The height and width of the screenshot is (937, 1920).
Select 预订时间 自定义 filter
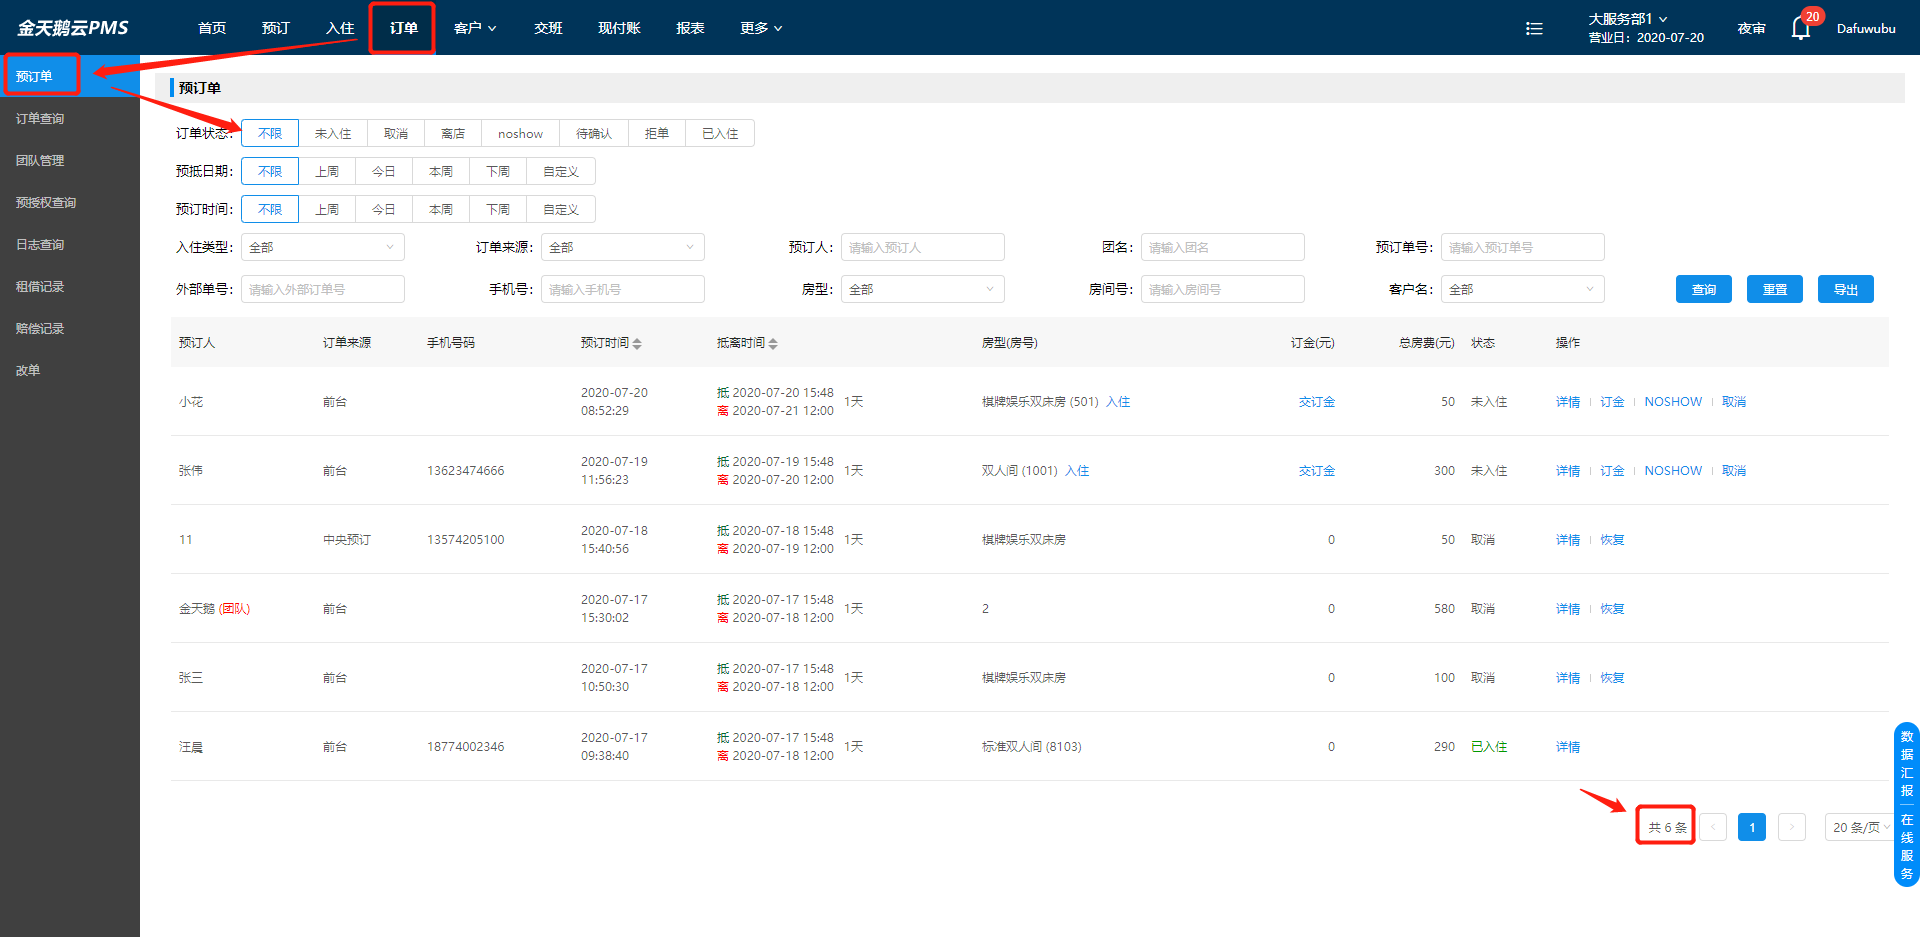pyautogui.click(x=561, y=209)
